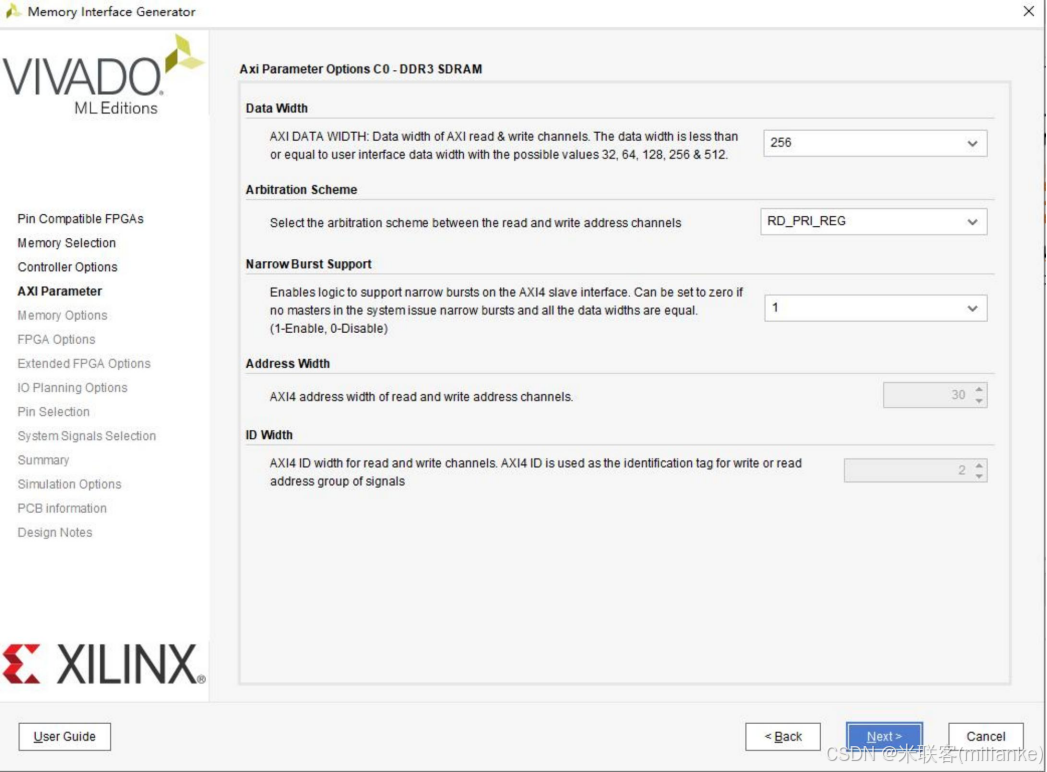Select the Simulation Options navigation item
The image size is (1047, 772).
point(69,483)
